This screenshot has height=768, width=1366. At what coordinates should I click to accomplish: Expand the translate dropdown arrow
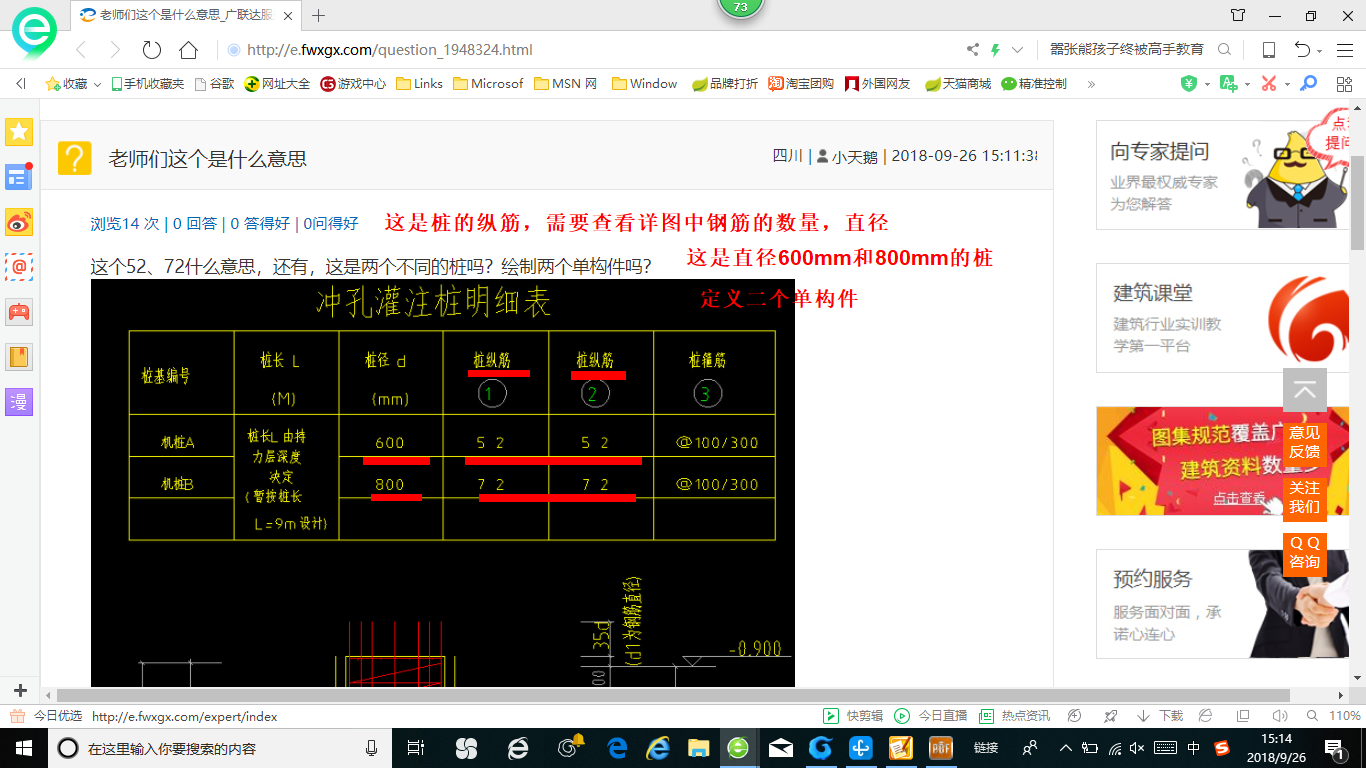tap(1246, 84)
